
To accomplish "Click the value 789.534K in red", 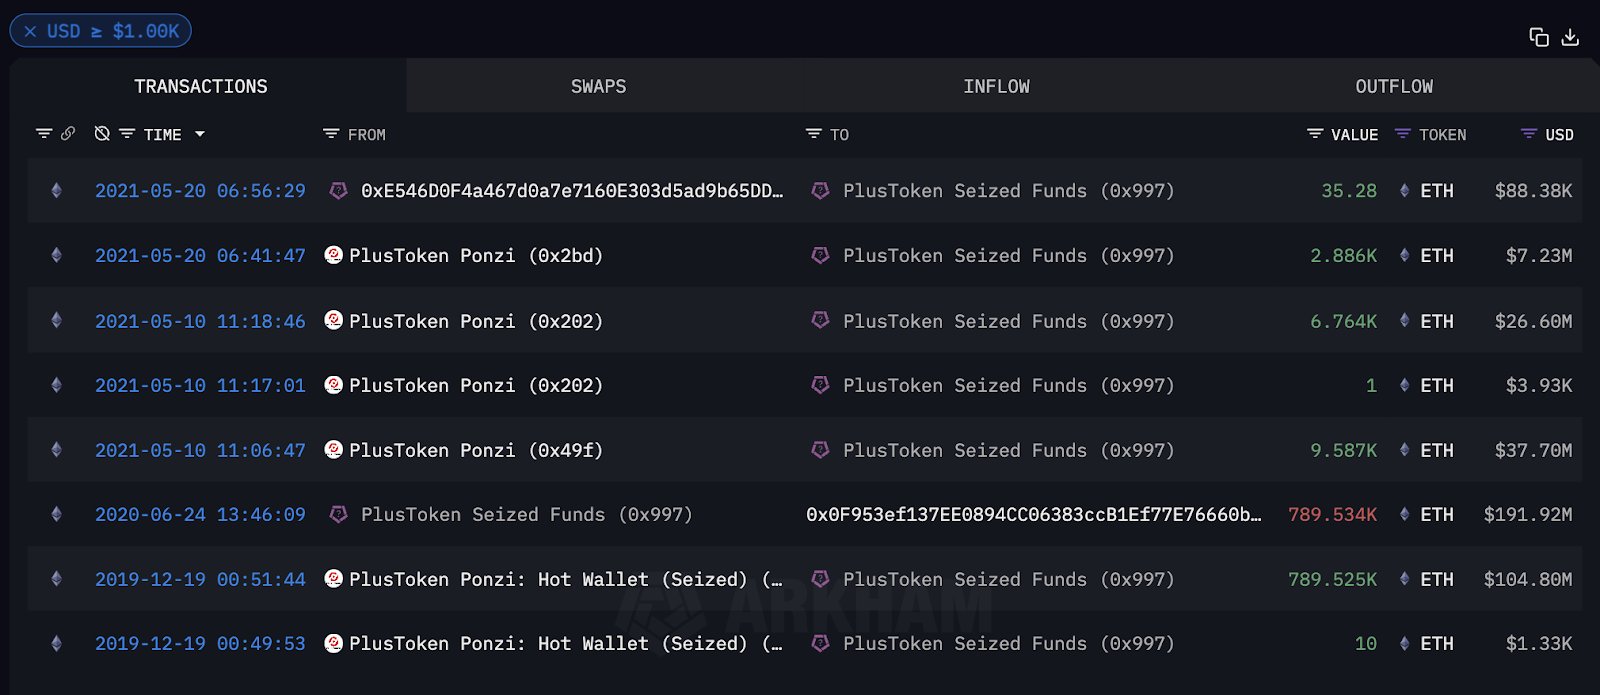I will pyautogui.click(x=1332, y=514).
